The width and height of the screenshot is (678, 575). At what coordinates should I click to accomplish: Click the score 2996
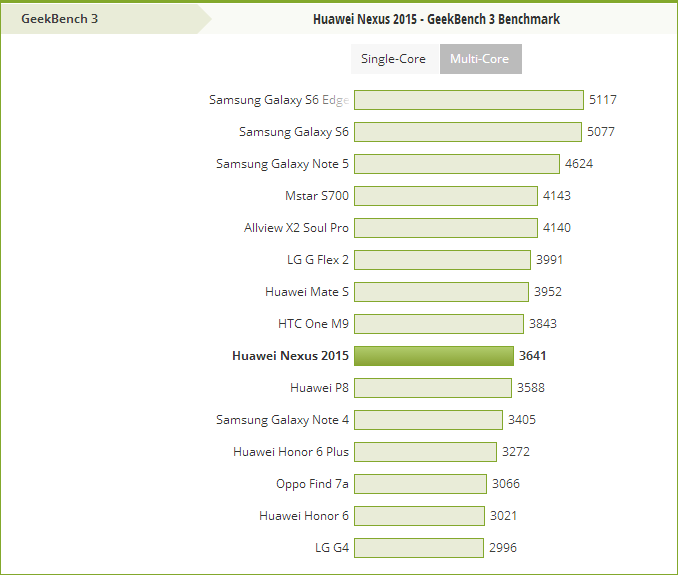tap(503, 548)
